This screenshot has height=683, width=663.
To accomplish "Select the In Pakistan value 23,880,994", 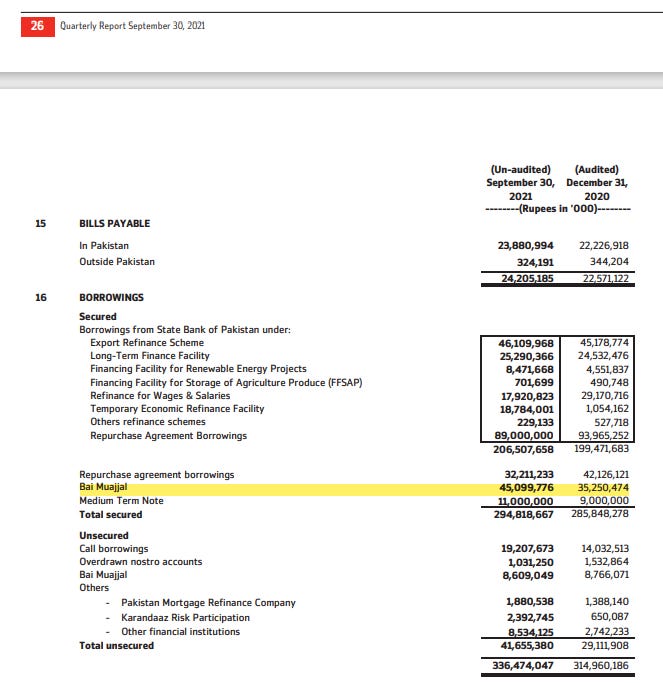I will tap(526, 246).
